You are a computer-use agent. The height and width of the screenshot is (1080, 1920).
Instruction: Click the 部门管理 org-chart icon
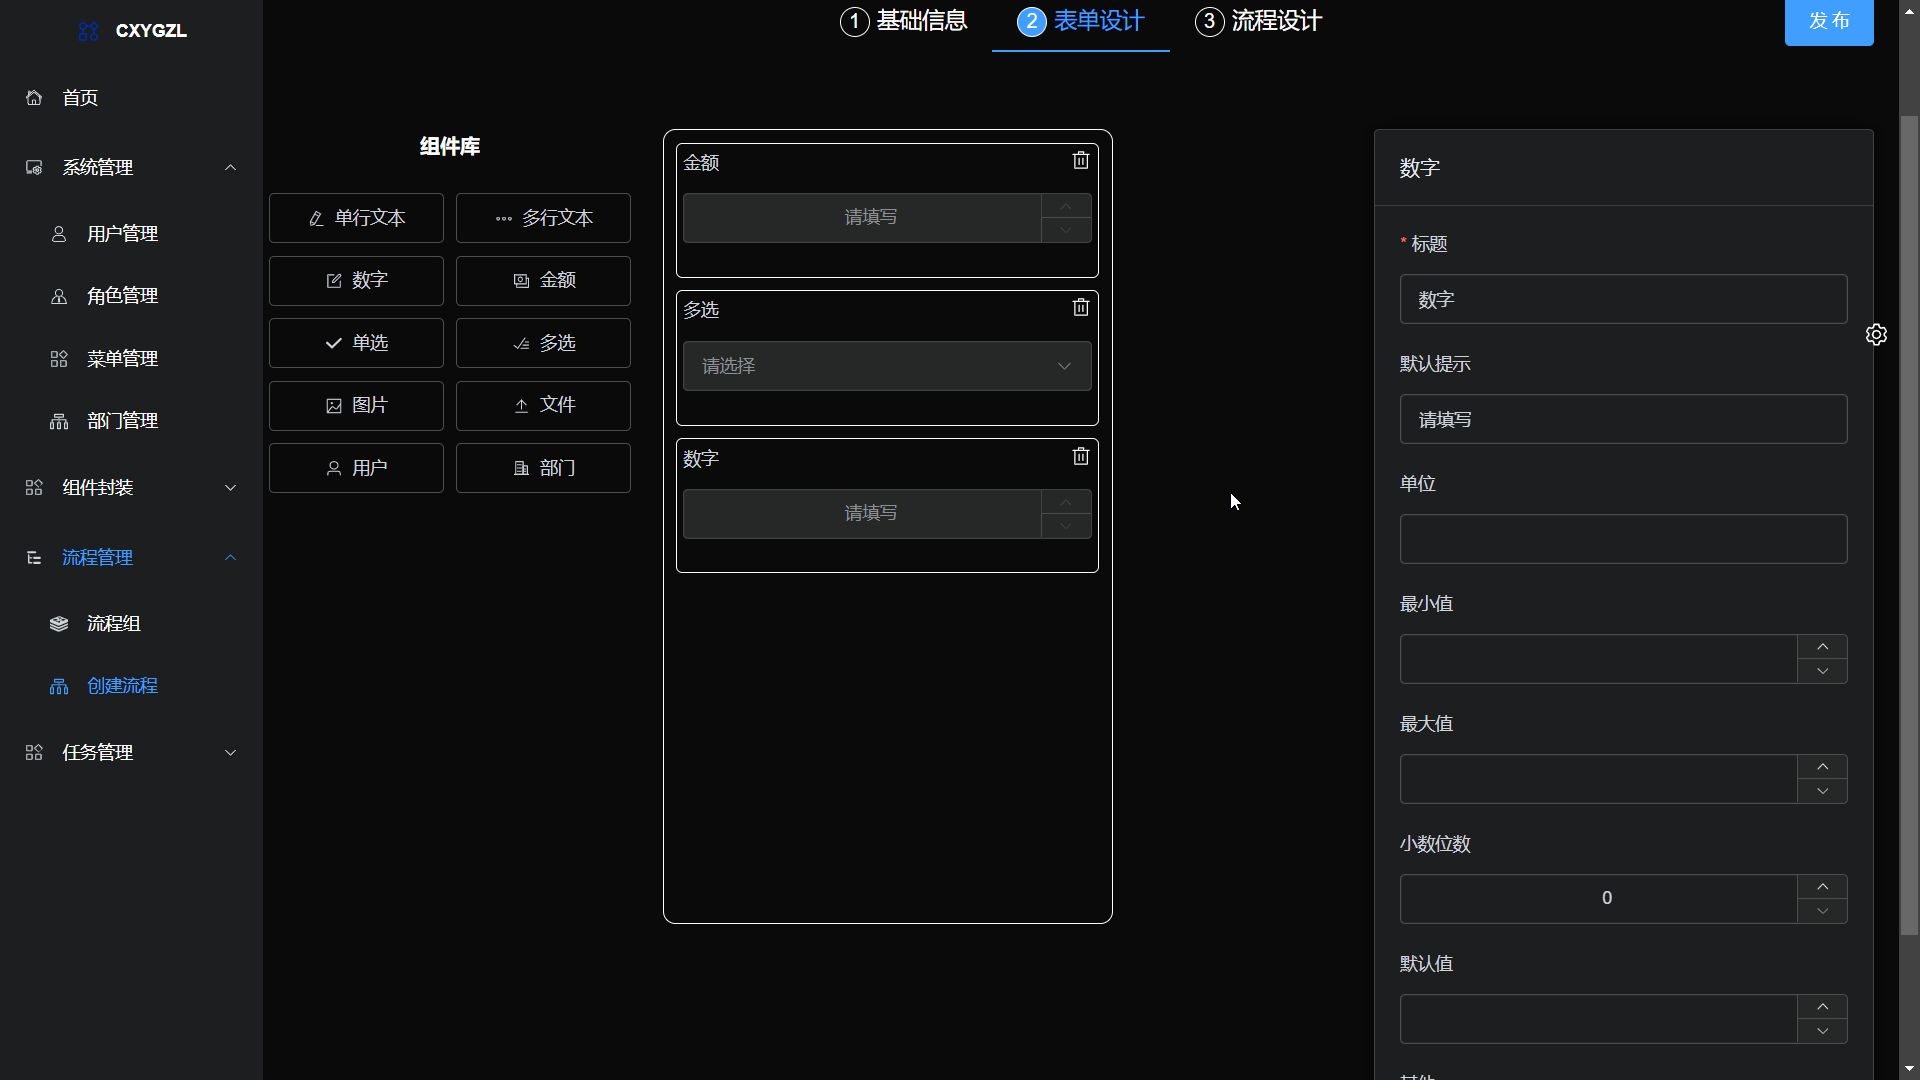(59, 421)
